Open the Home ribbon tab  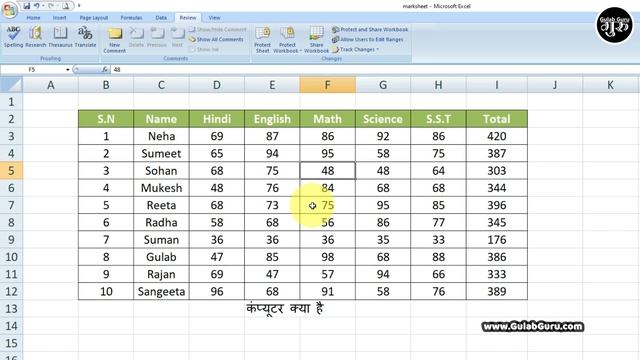pos(33,18)
